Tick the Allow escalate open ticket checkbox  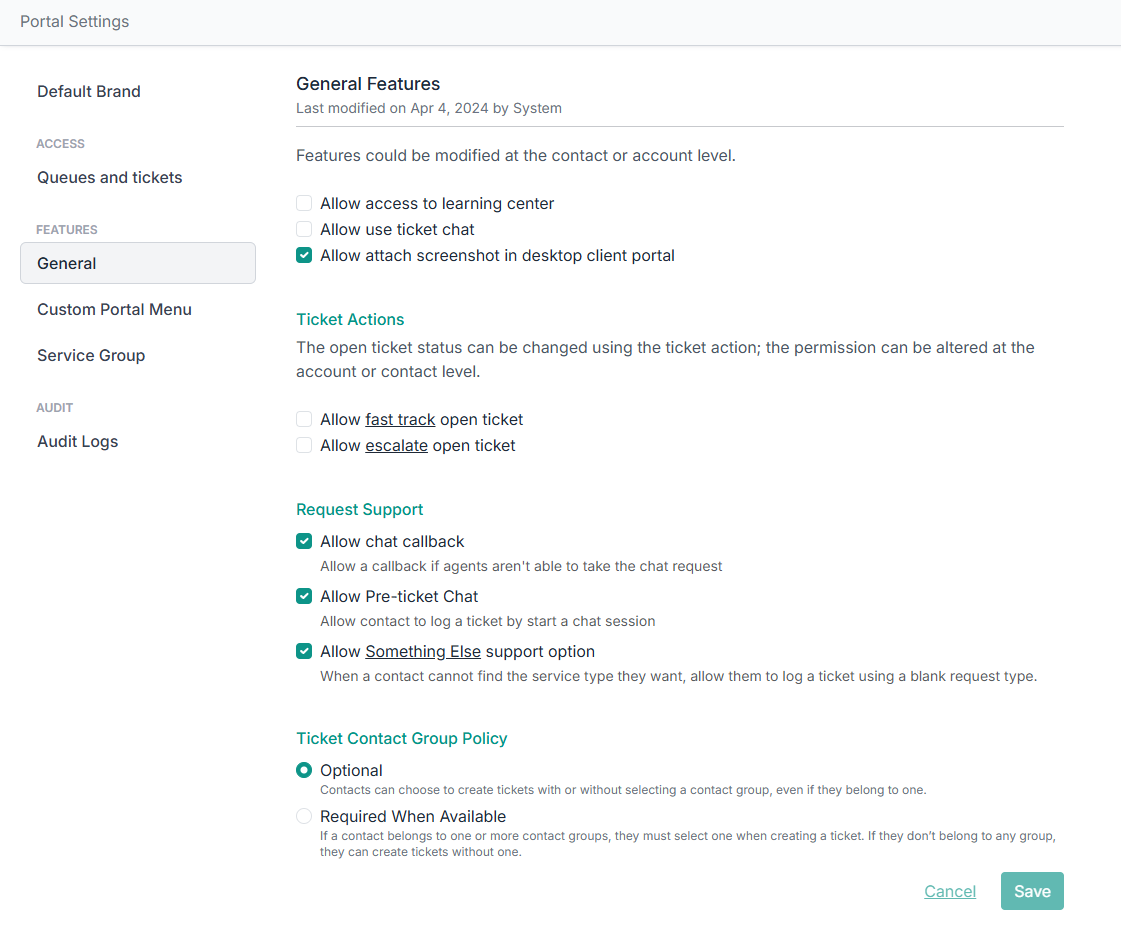click(x=304, y=446)
